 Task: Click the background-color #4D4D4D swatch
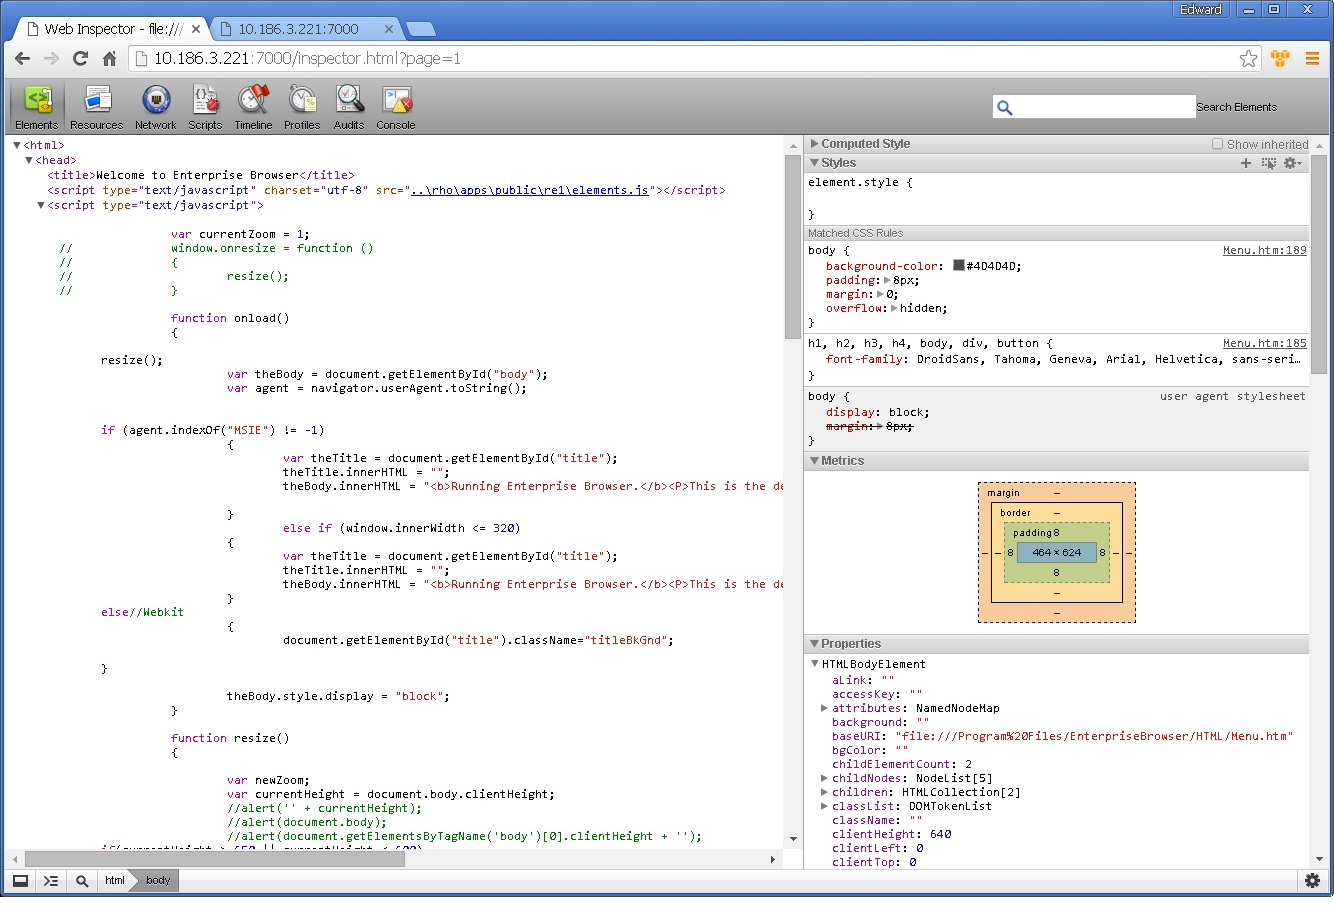958,266
